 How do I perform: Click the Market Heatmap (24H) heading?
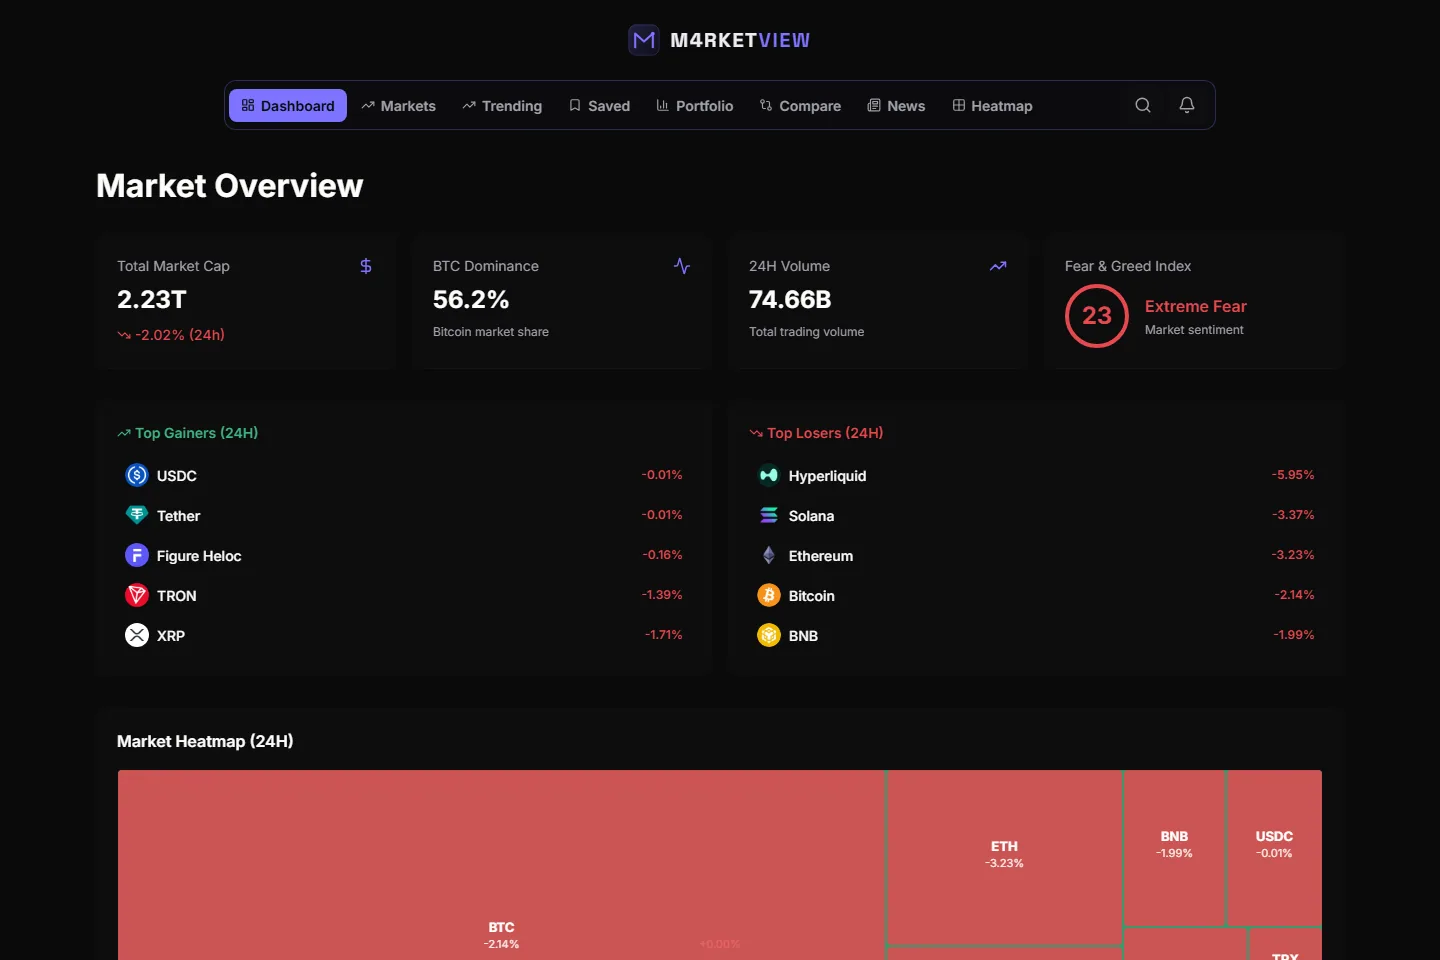coord(205,741)
